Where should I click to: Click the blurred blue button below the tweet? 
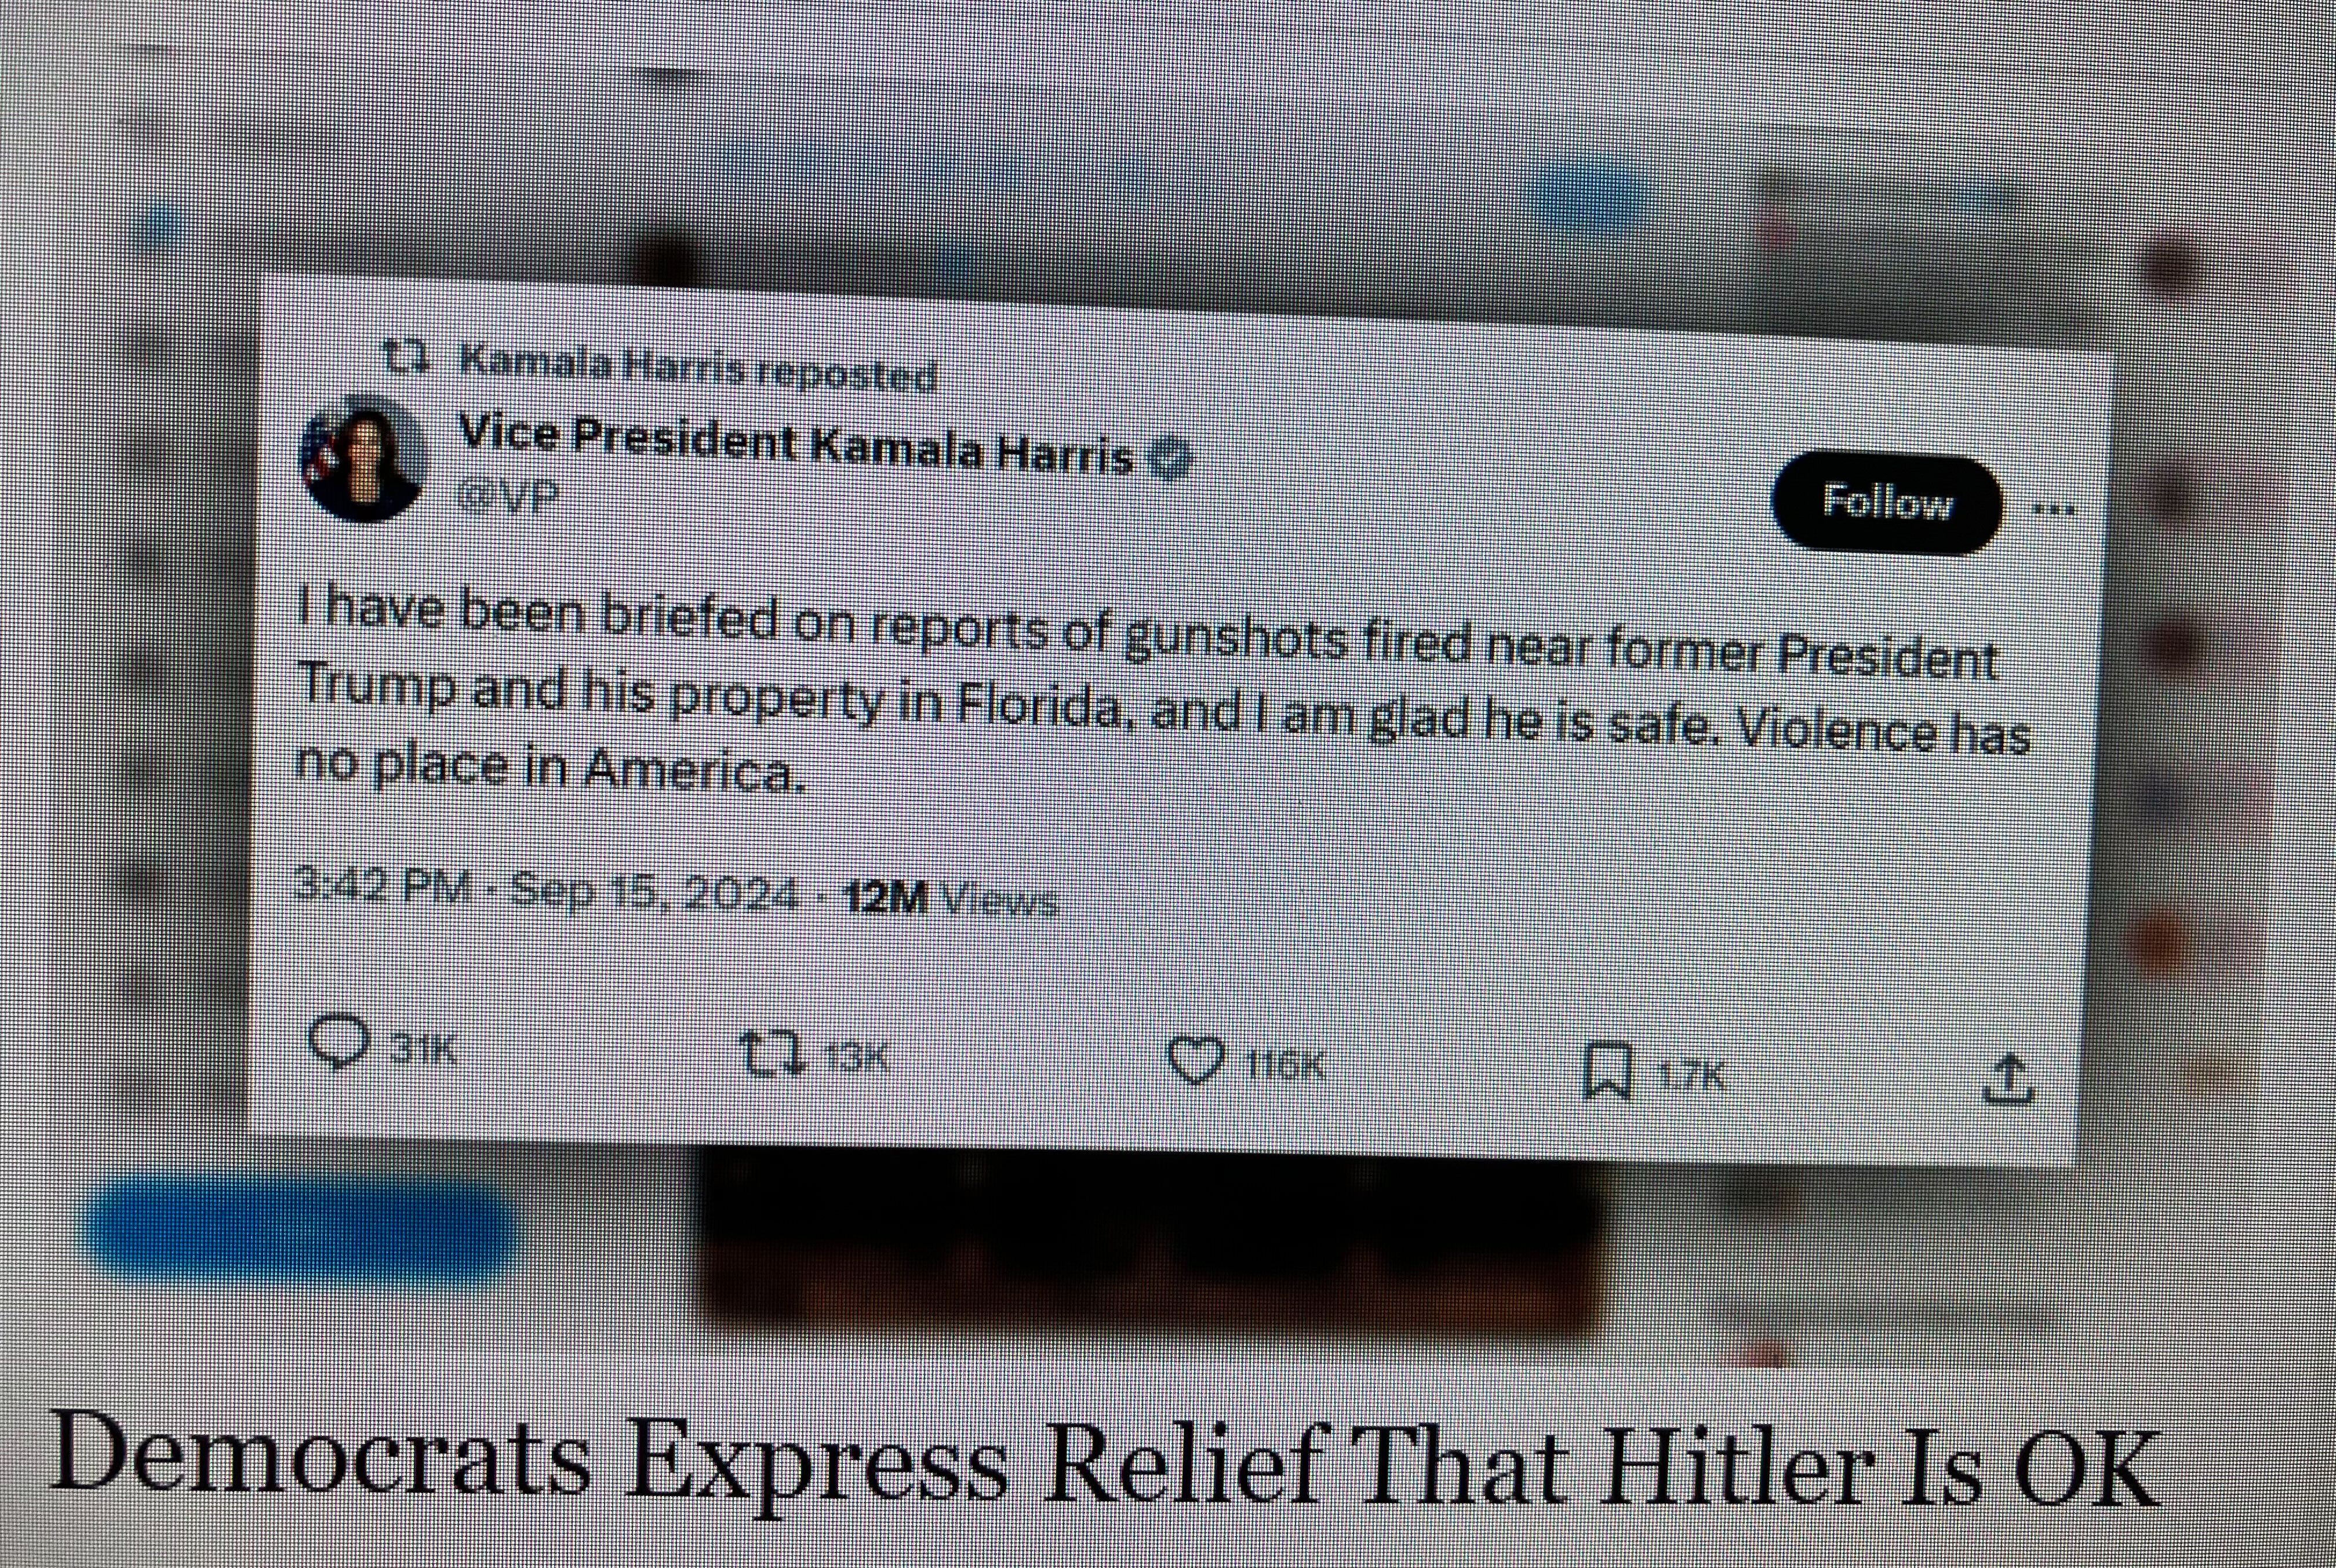(x=303, y=1228)
